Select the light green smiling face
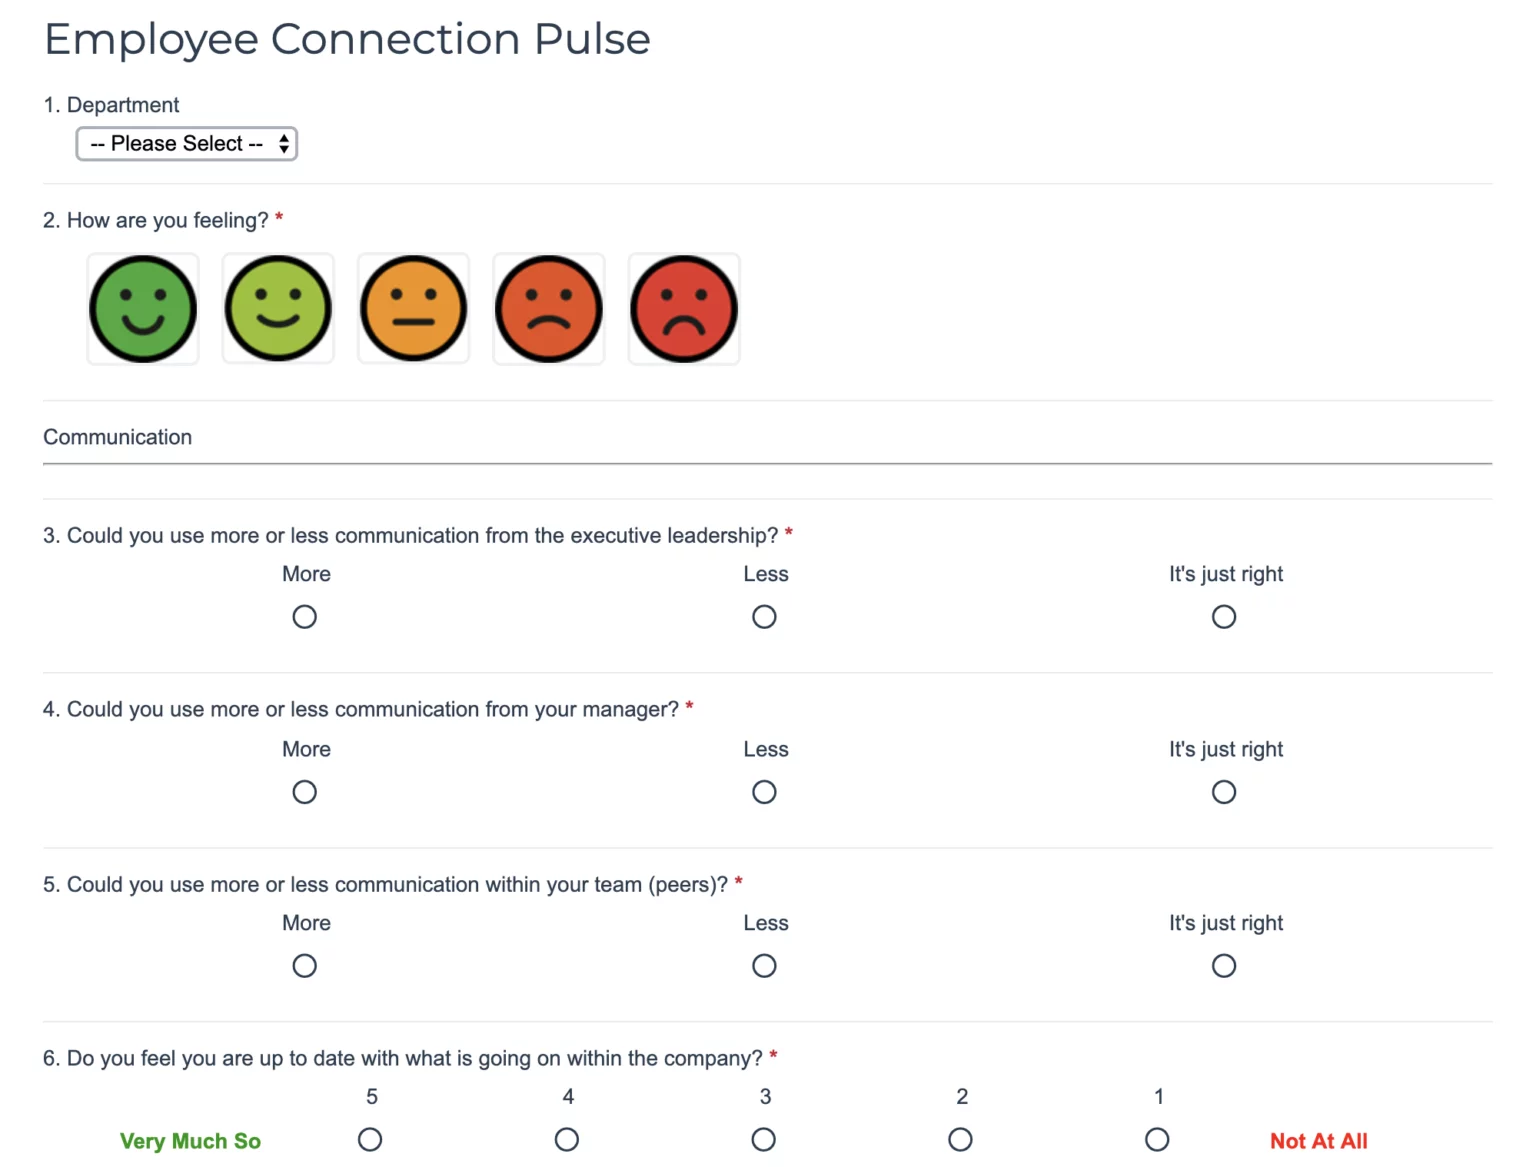The height and width of the screenshot is (1167, 1536). tap(278, 308)
